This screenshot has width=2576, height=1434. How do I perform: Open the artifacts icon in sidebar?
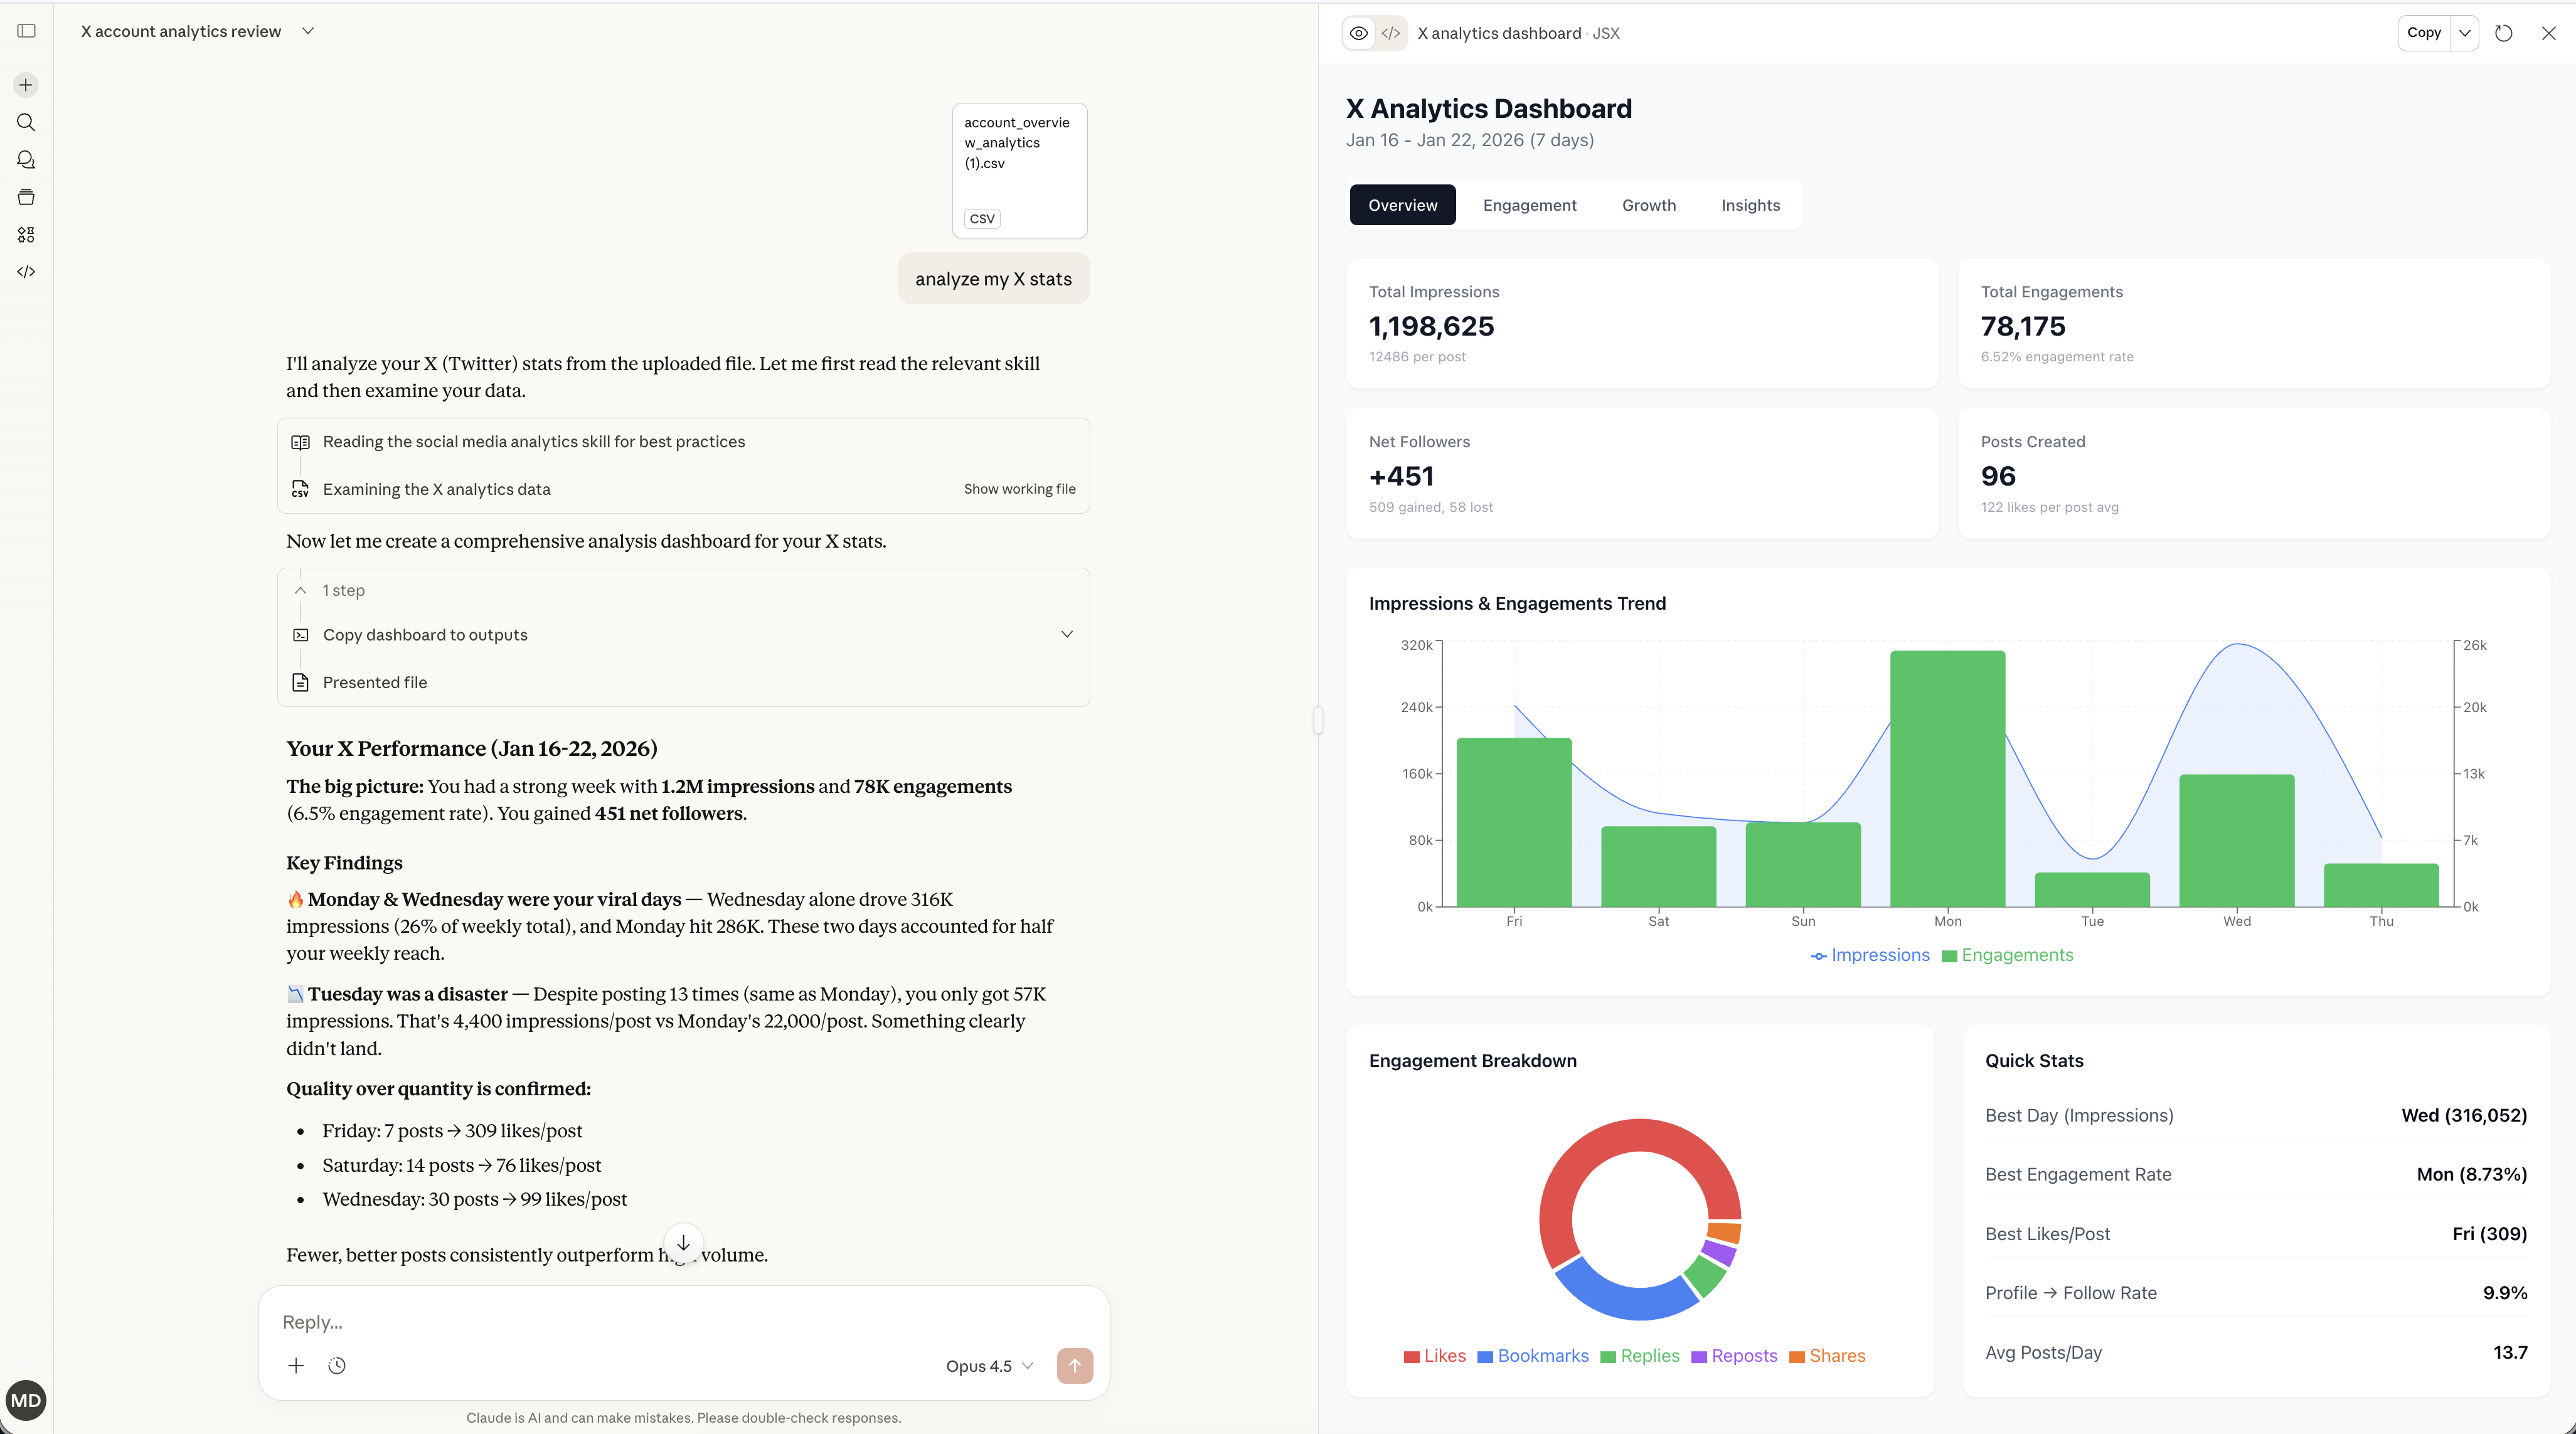(x=26, y=234)
